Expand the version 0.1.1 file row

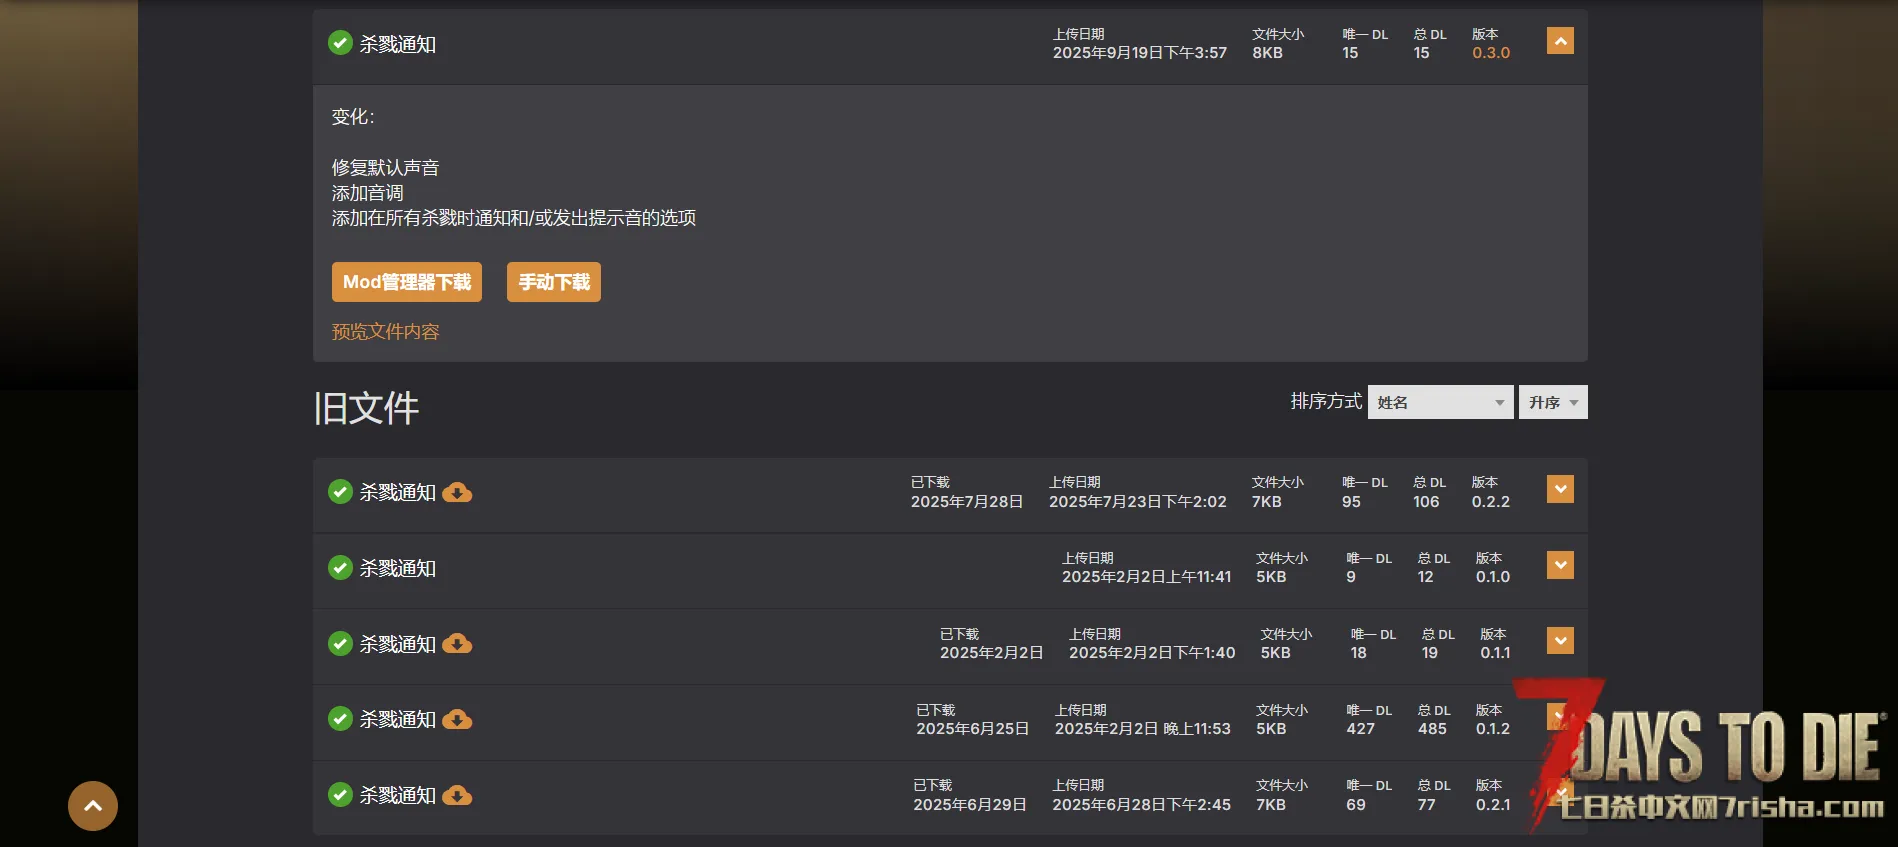click(x=1559, y=641)
